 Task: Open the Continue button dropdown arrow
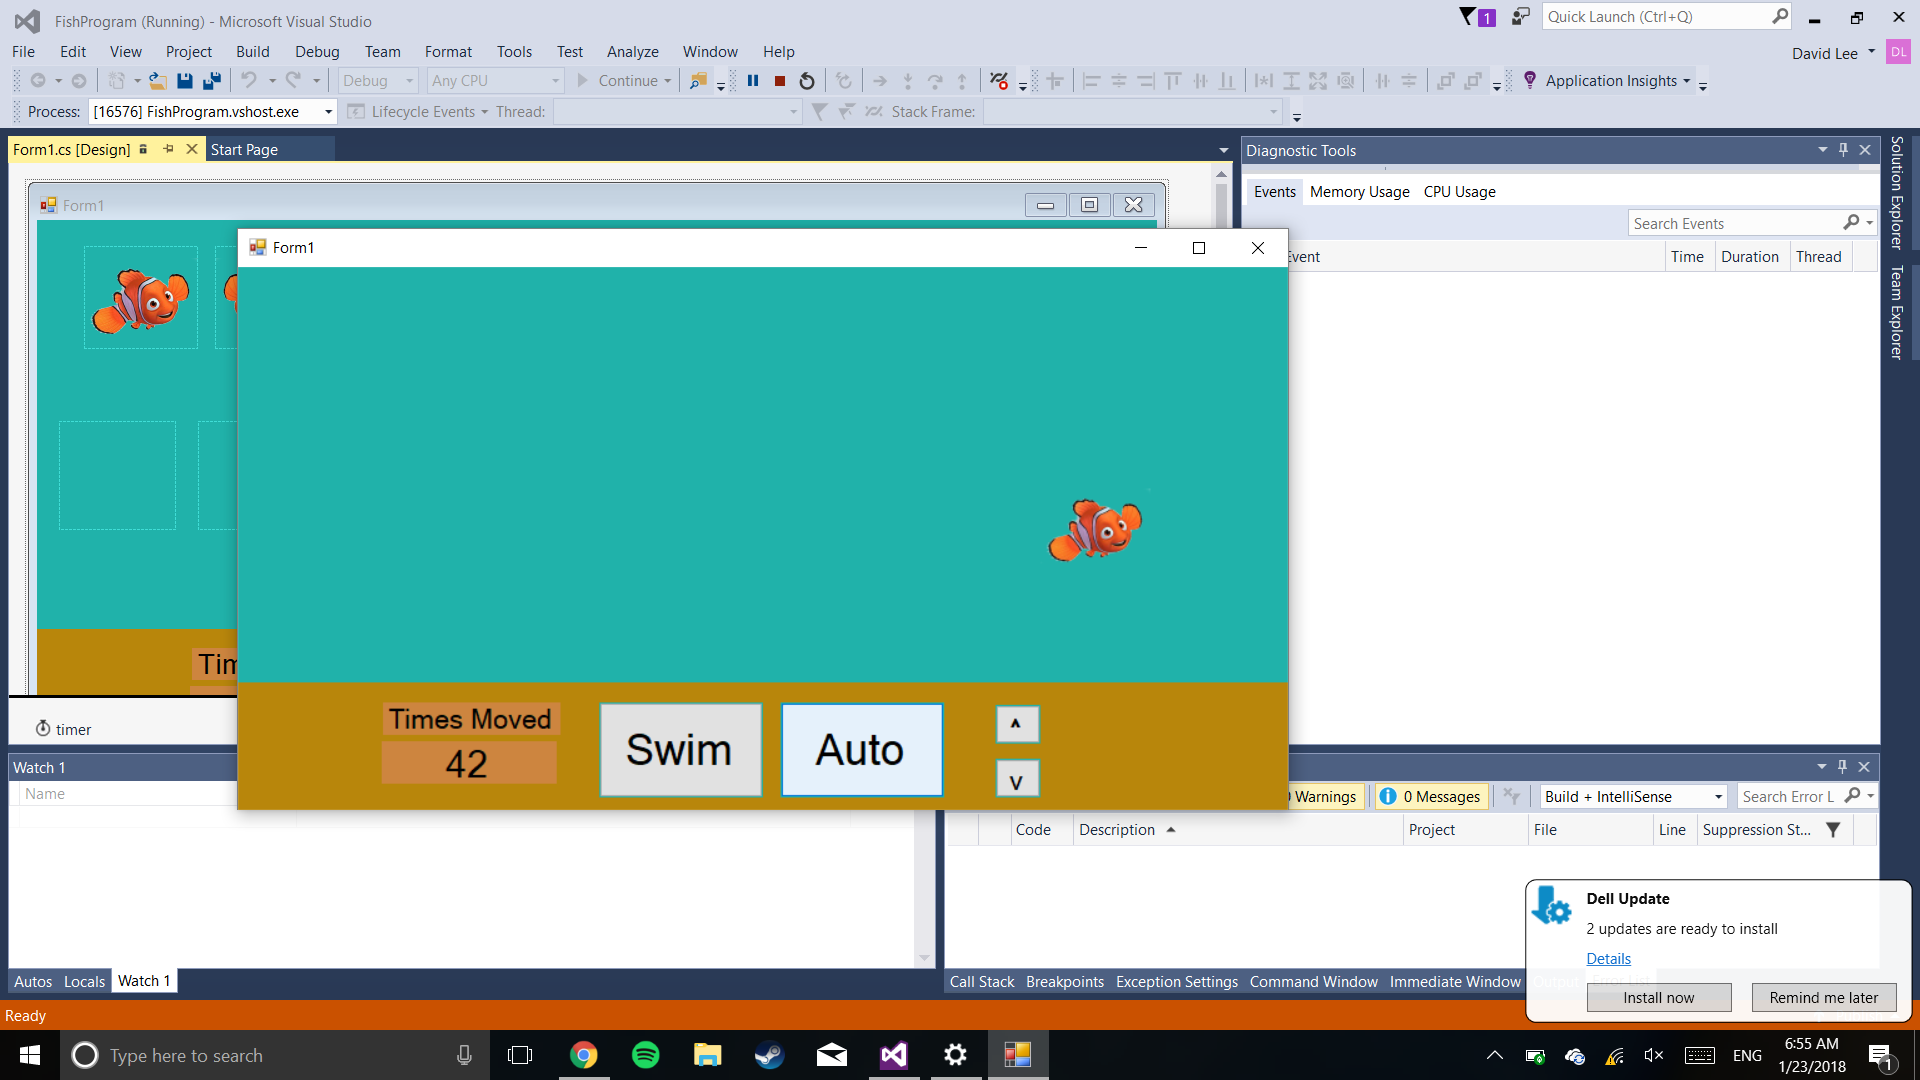pyautogui.click(x=667, y=81)
